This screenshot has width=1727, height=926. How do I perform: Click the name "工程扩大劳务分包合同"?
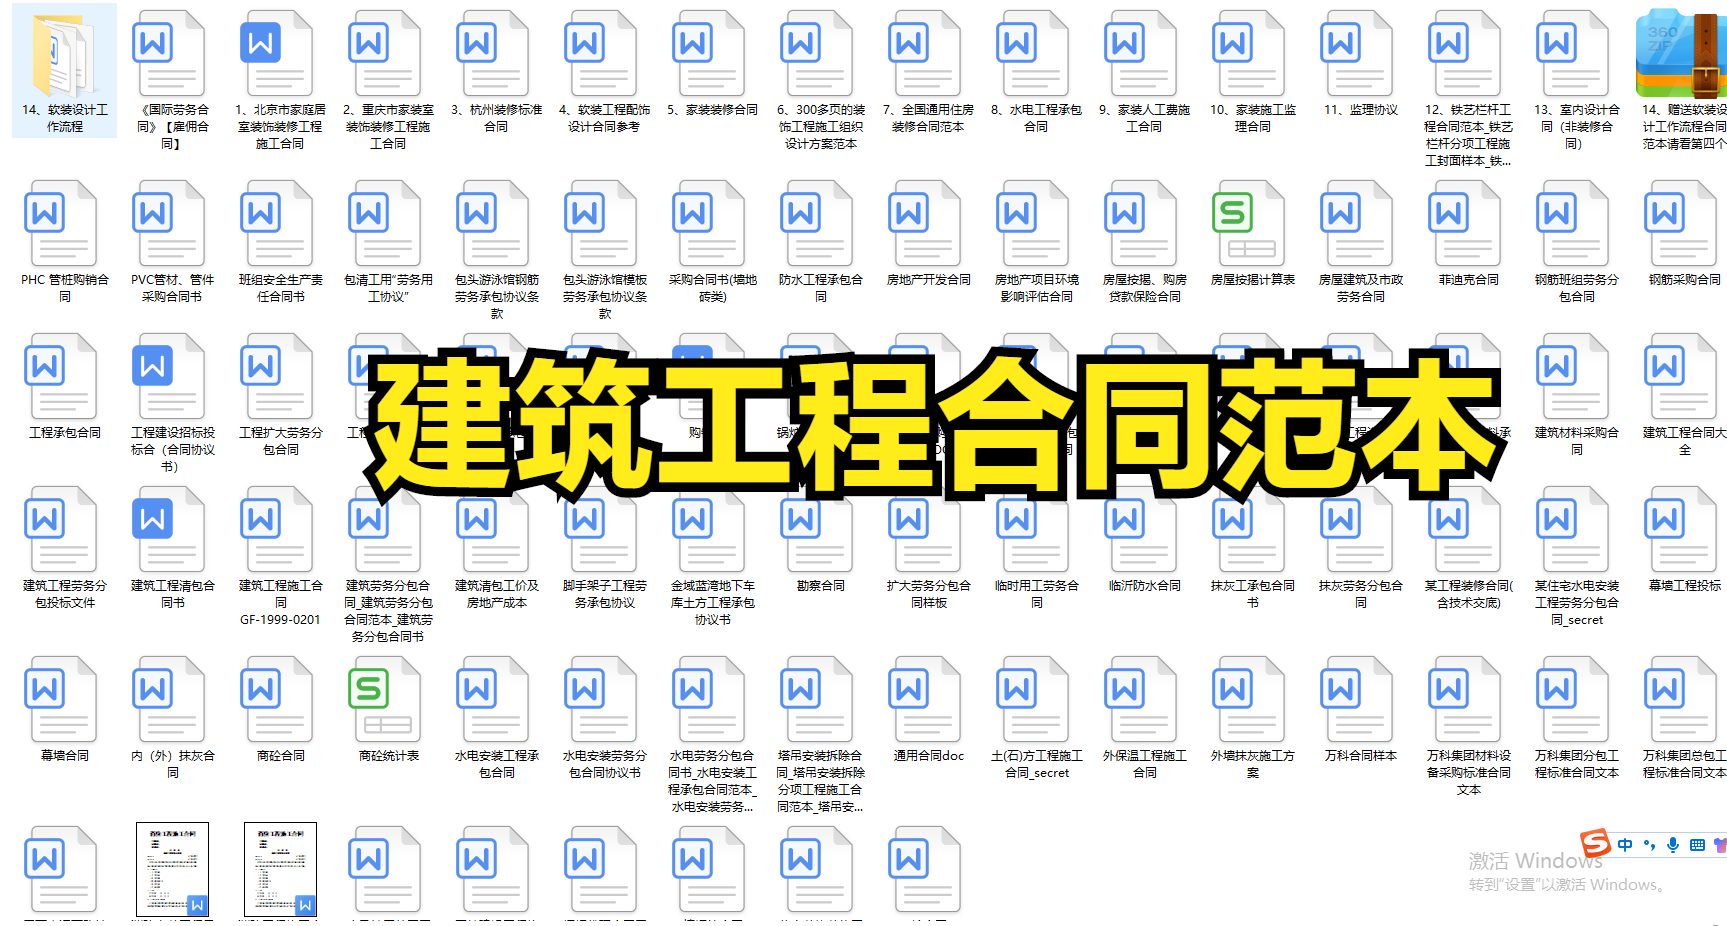click(x=281, y=441)
